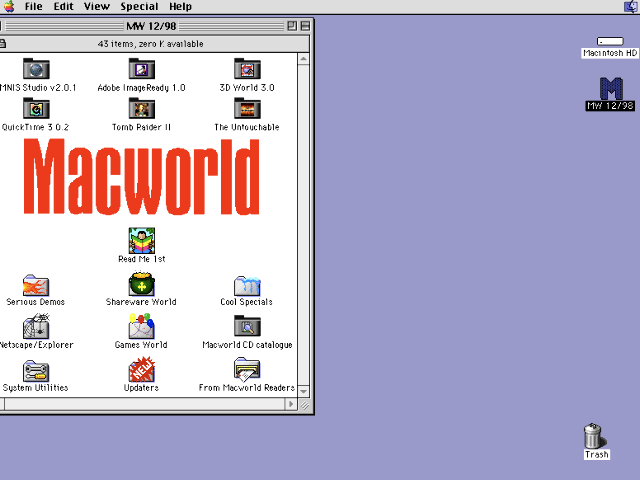Click the 3D World 3.0 folder icon
The height and width of the screenshot is (480, 640).
click(x=247, y=69)
